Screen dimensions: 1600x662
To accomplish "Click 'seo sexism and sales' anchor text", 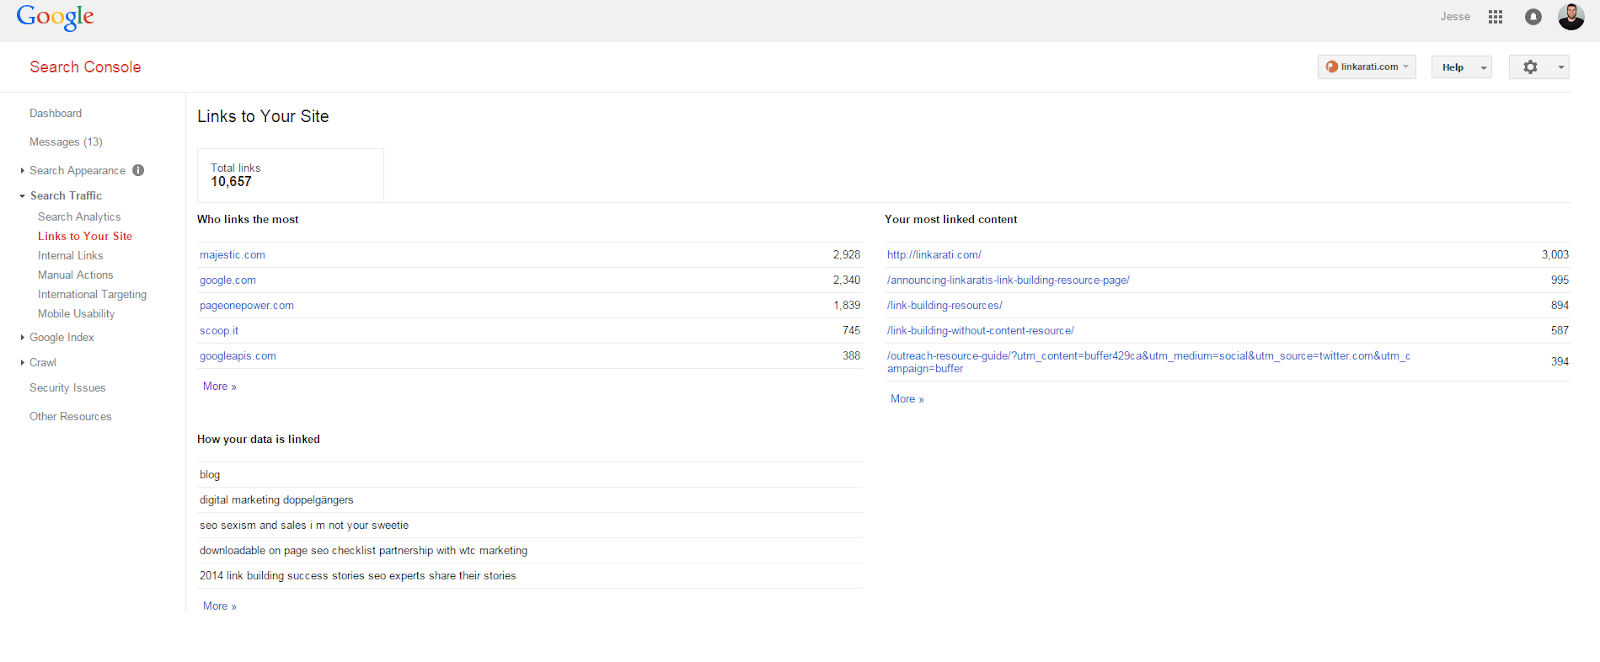I will [304, 526].
